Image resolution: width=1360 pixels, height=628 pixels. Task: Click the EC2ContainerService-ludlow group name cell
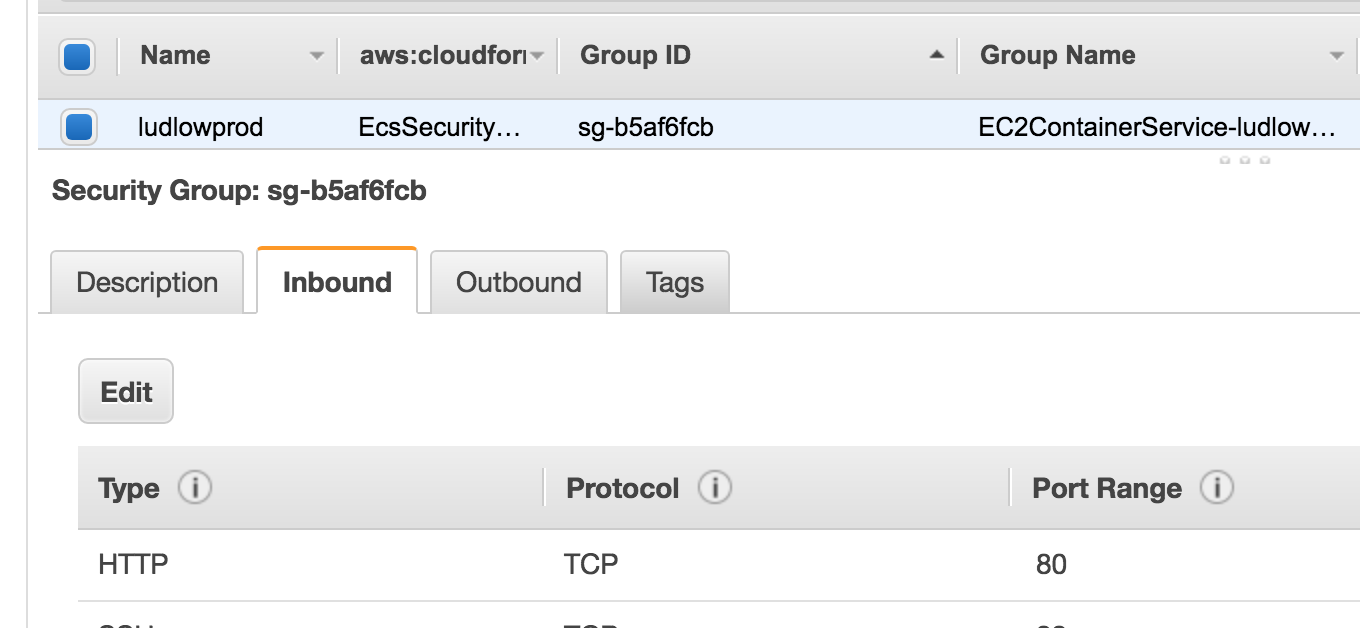[x=1157, y=127]
